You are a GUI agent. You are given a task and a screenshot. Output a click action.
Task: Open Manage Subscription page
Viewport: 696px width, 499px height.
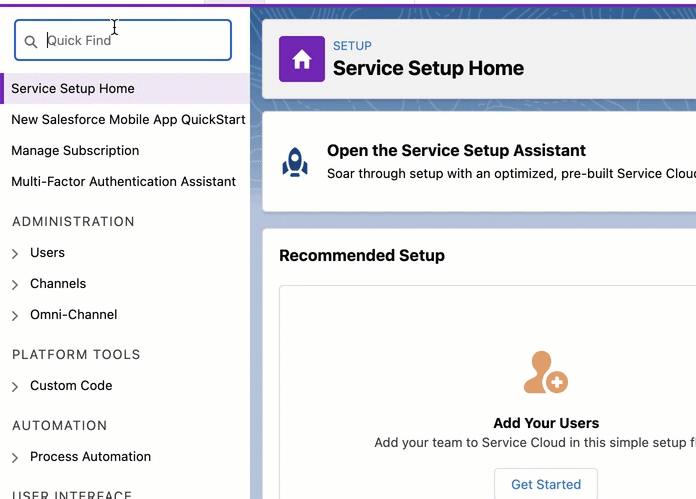coord(75,150)
